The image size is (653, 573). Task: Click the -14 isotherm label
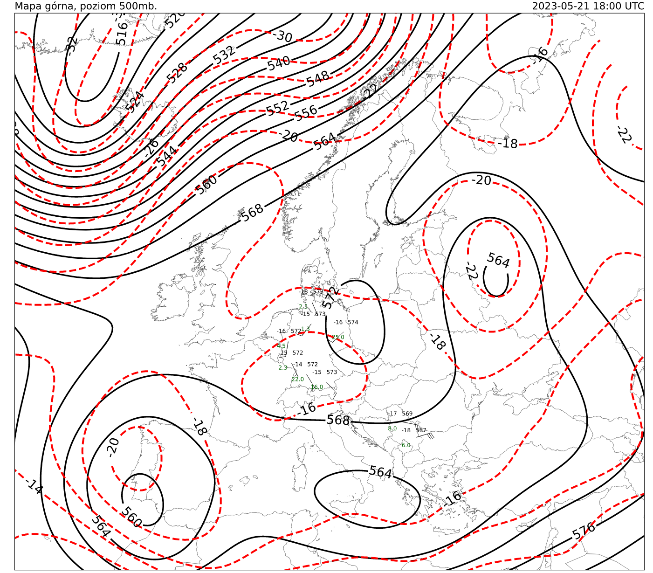[x=34, y=486]
